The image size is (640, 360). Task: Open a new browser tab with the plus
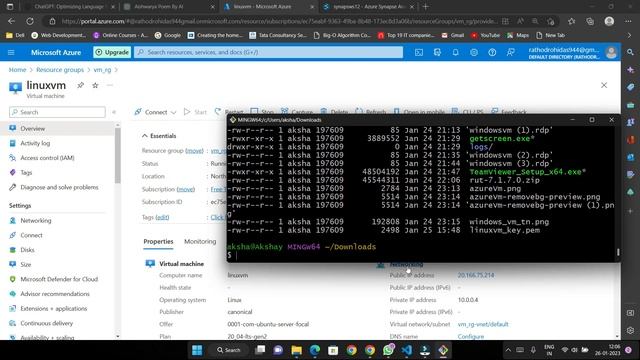pyautogui.click(x=426, y=7)
